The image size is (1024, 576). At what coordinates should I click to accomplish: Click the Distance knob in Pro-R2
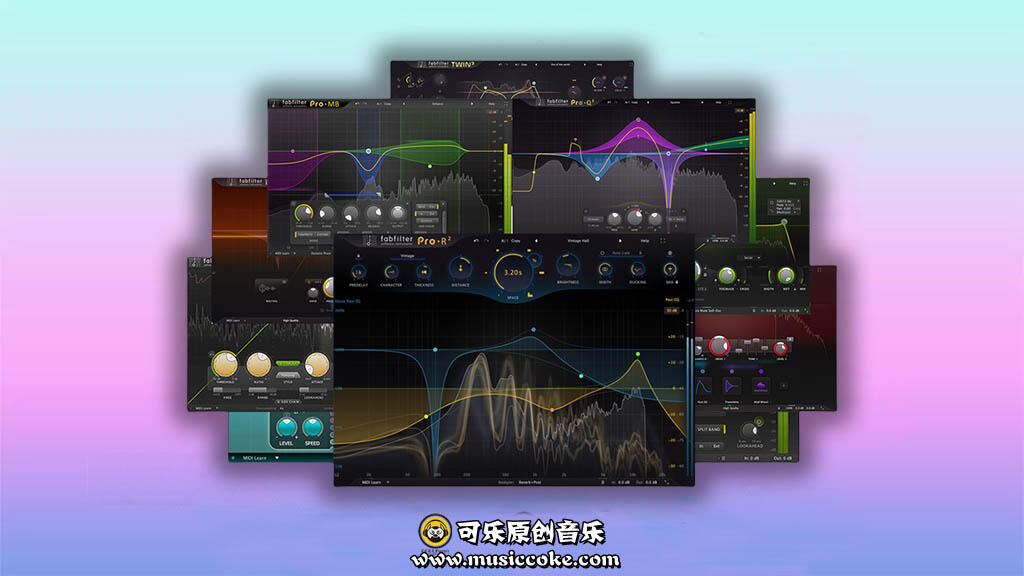pos(460,268)
